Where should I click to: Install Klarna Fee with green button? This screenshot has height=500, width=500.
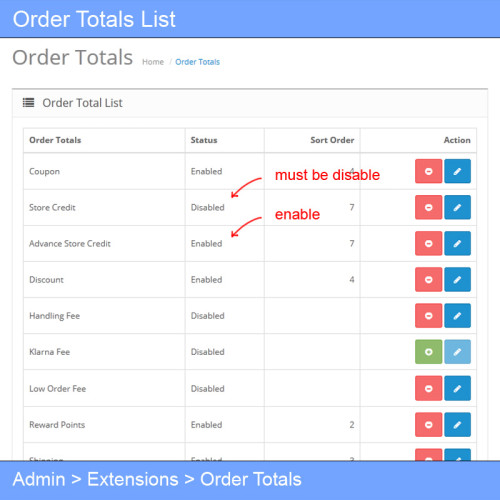tap(428, 352)
